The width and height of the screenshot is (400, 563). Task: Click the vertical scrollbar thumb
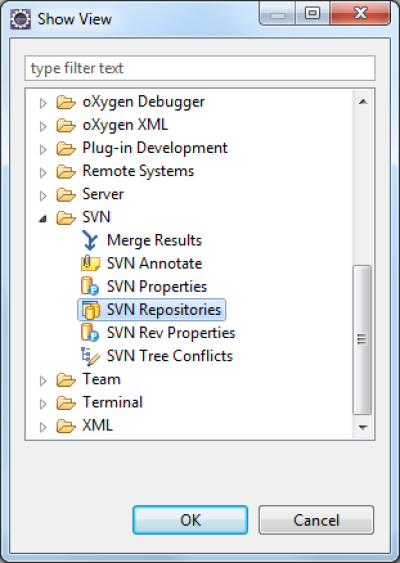[362, 340]
